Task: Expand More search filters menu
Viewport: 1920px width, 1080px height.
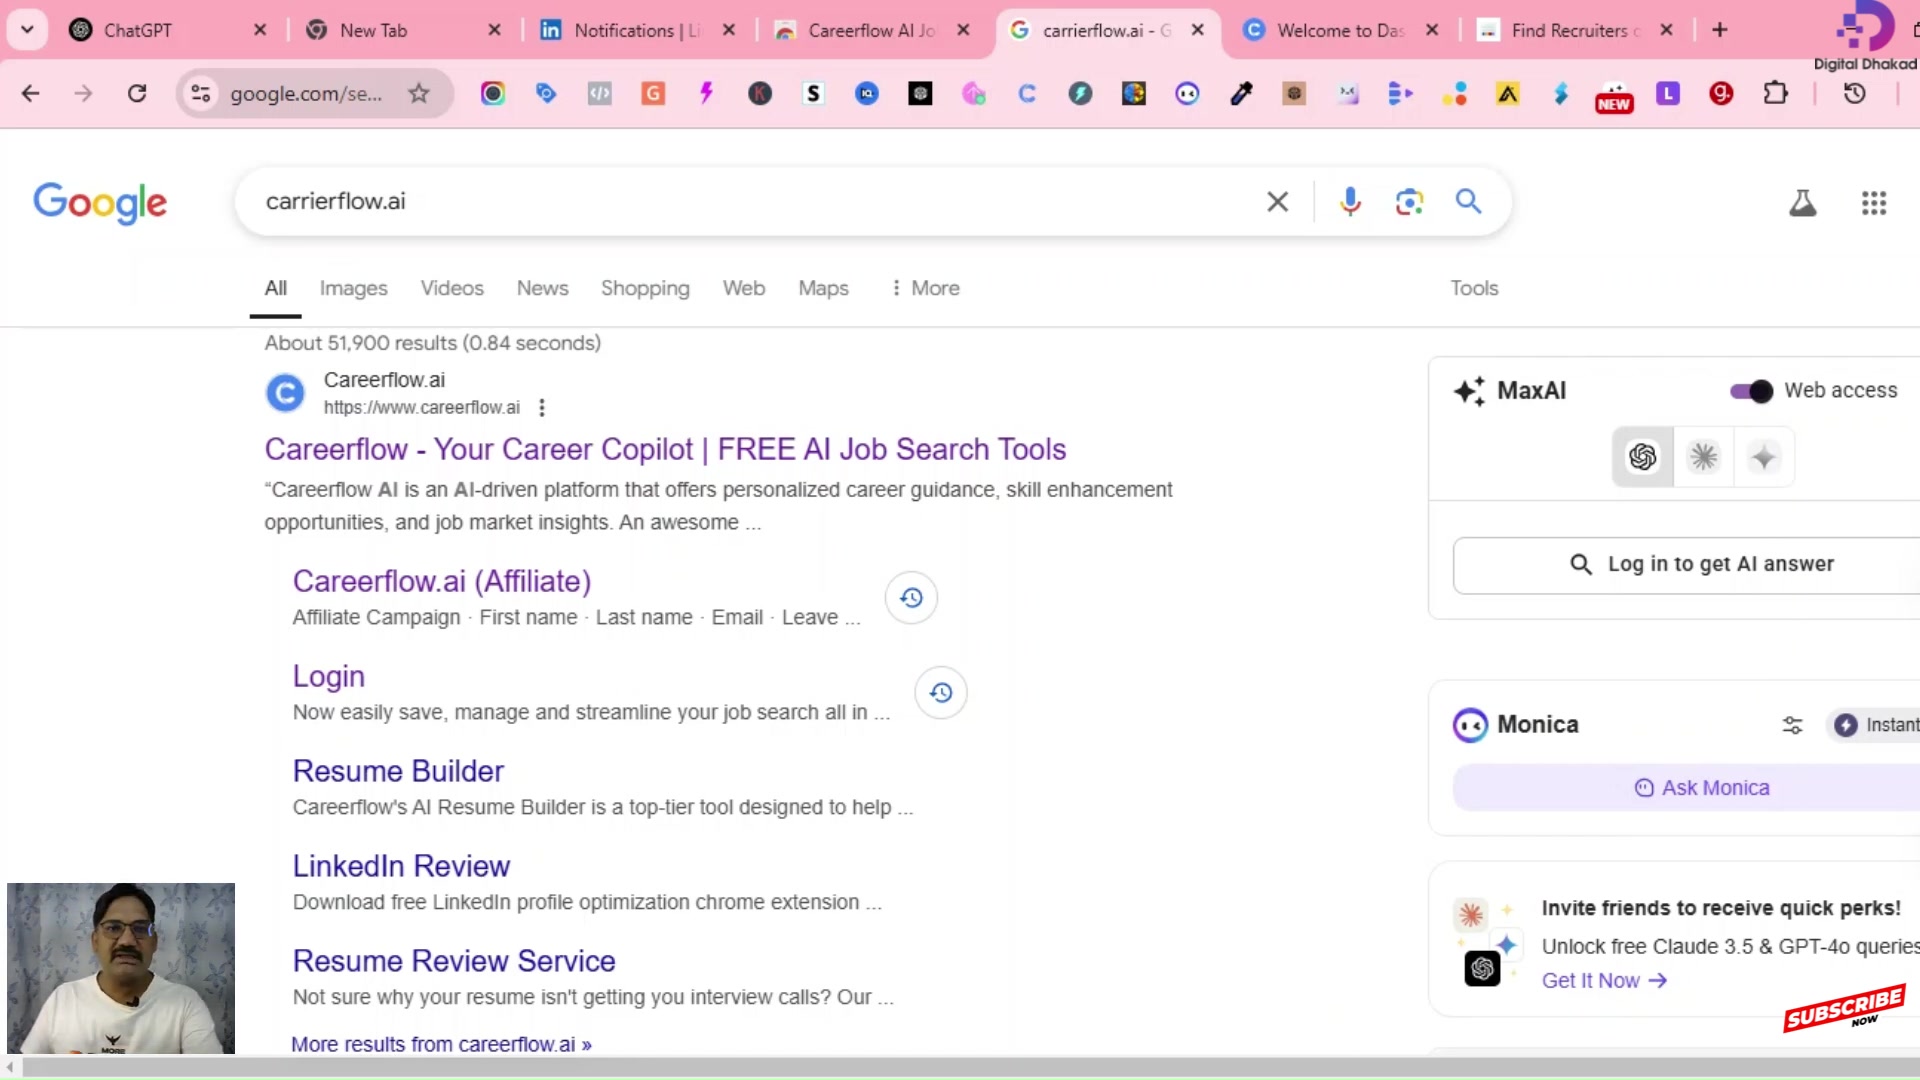Action: pyautogui.click(x=925, y=288)
